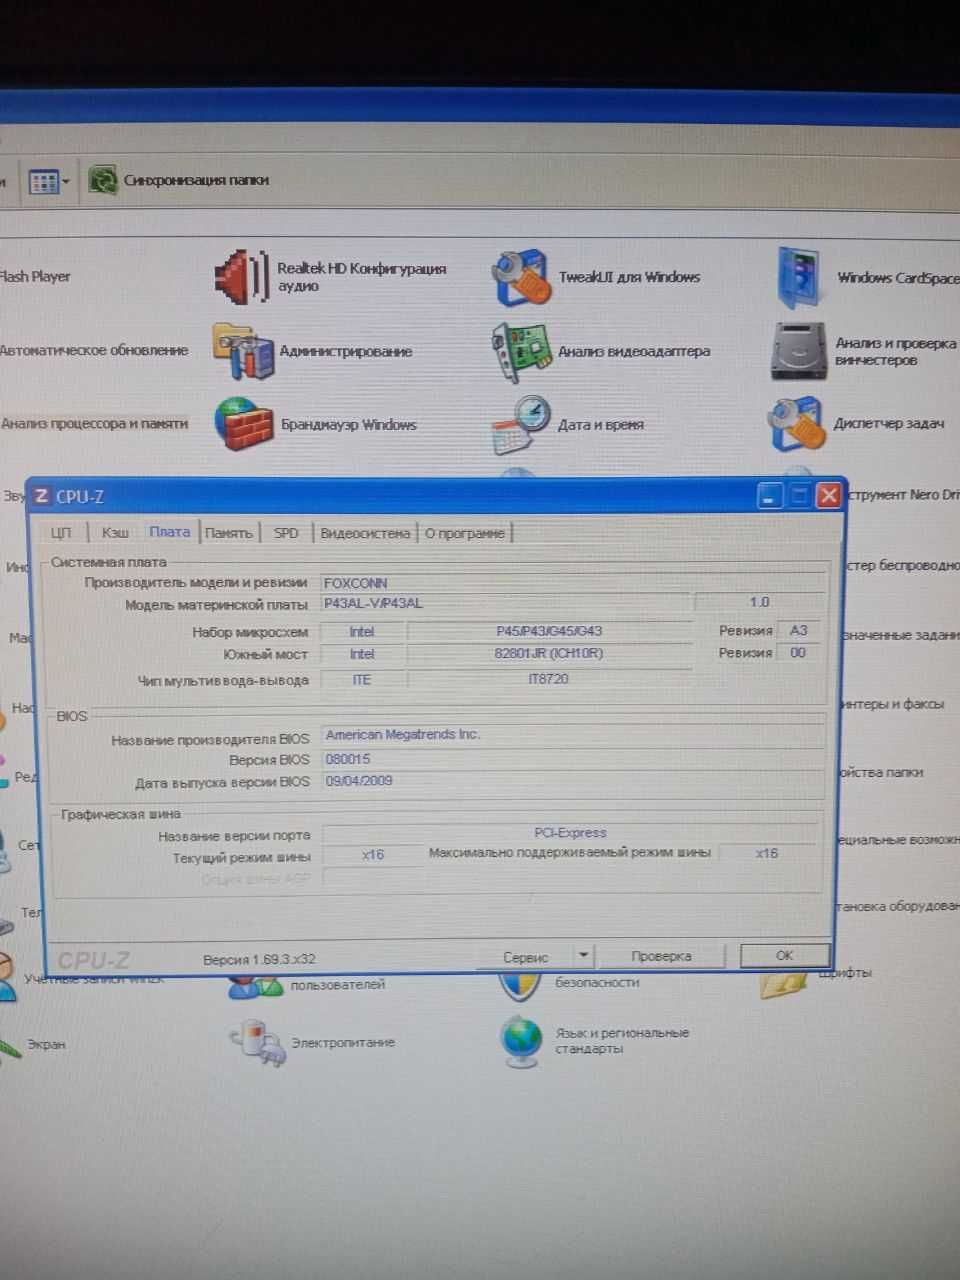Click the P43AL-V/P43AL model field
Viewport: 960px width, 1280px height.
pos(505,603)
